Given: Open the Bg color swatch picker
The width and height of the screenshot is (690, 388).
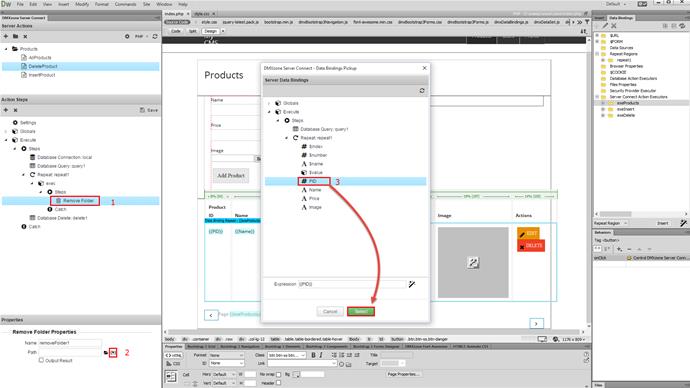Looking at the screenshot, I should [x=297, y=374].
